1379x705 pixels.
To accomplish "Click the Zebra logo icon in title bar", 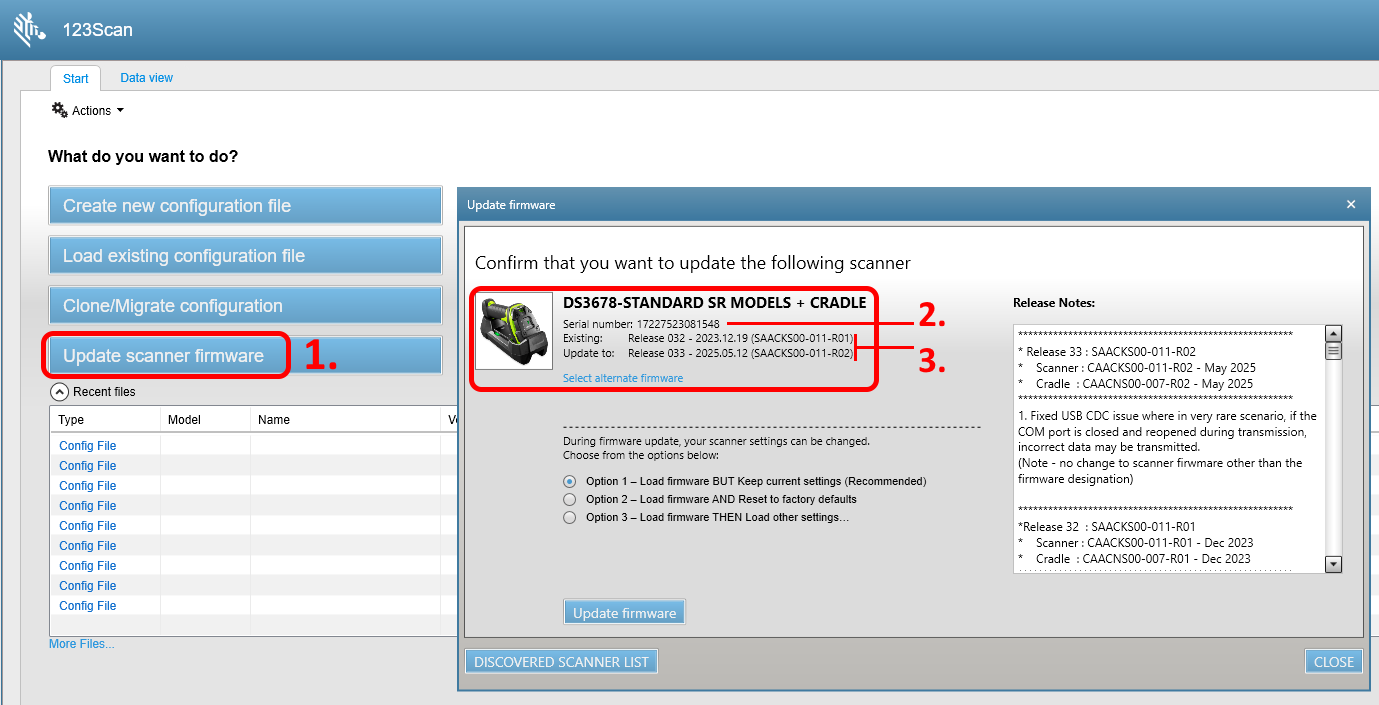I will [x=30, y=30].
